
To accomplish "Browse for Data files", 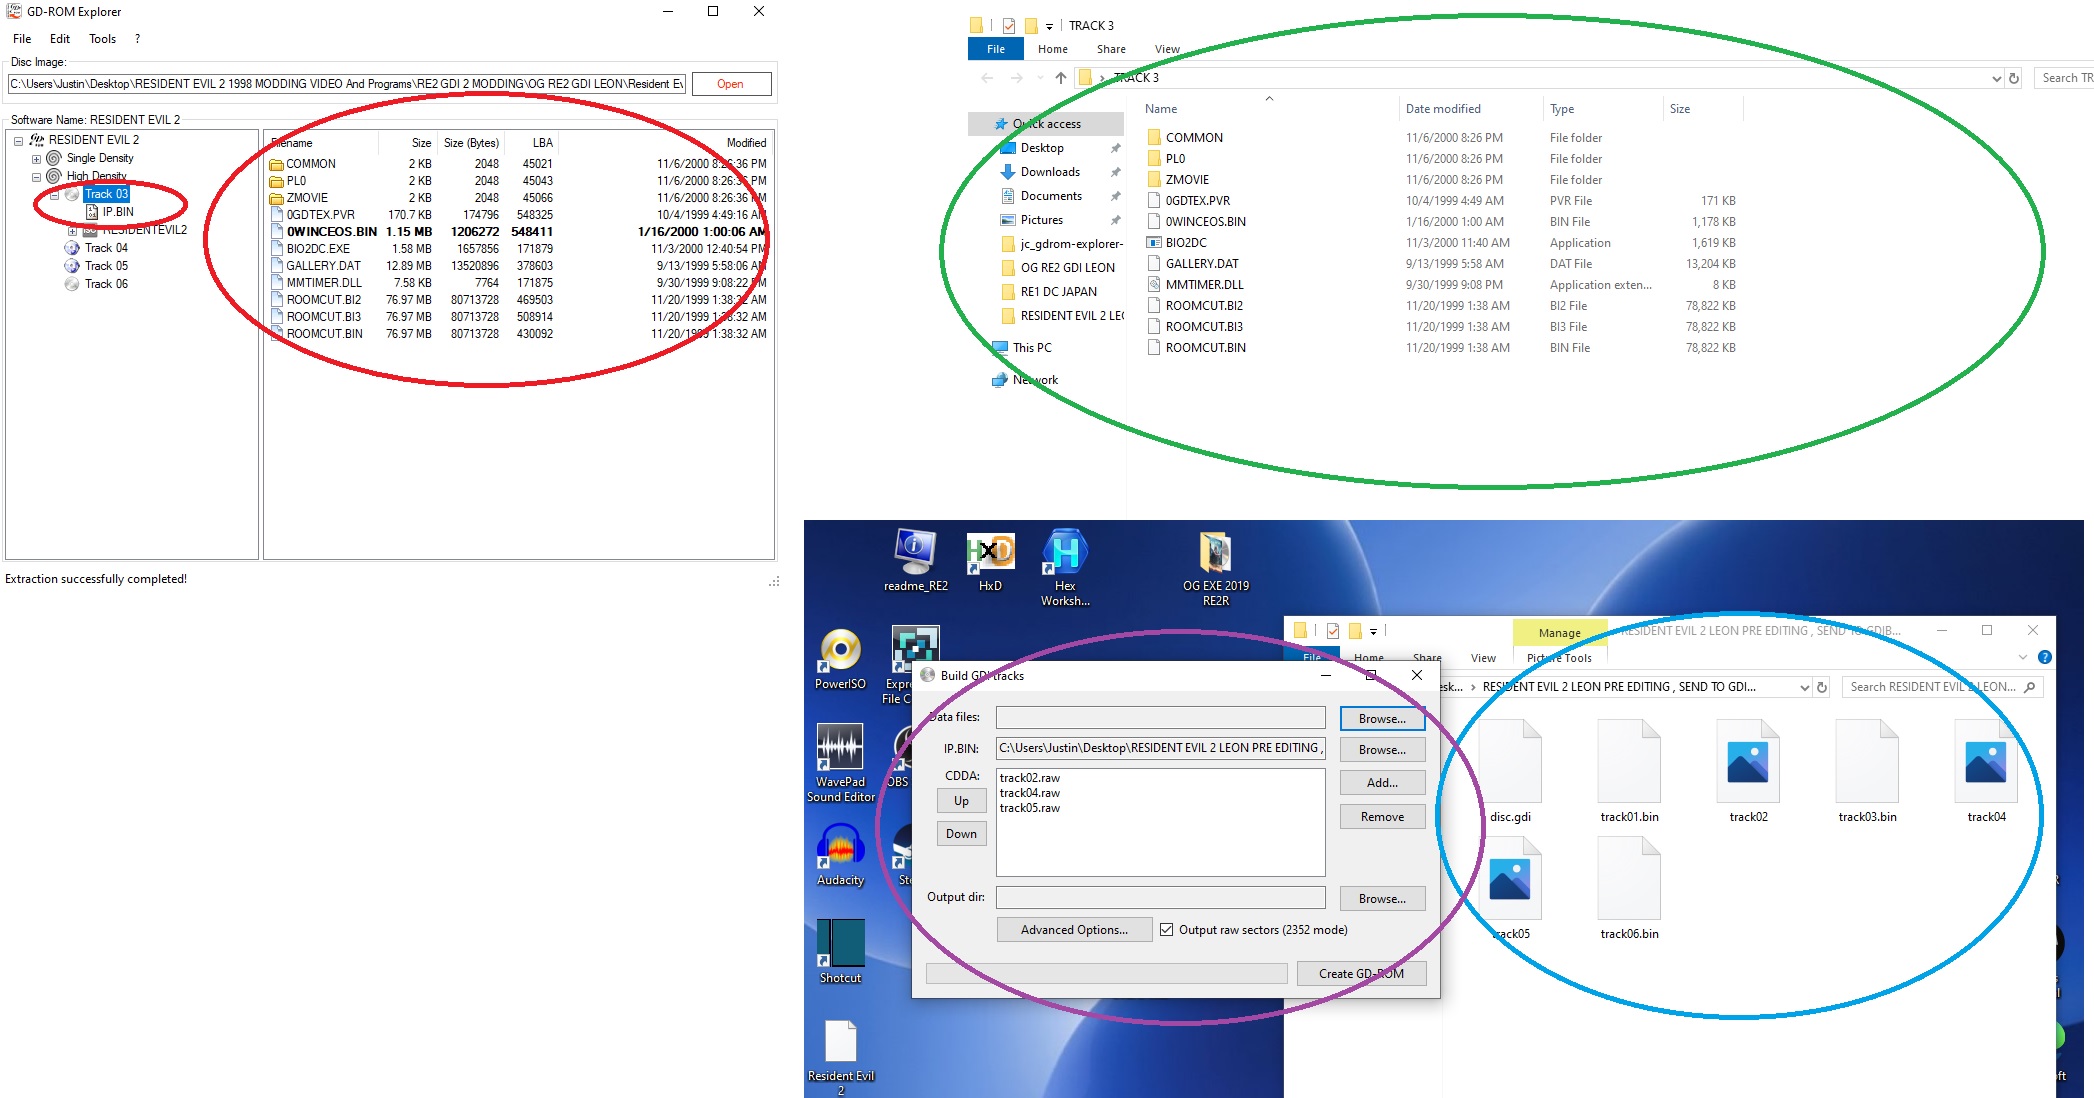I will (x=1382, y=719).
